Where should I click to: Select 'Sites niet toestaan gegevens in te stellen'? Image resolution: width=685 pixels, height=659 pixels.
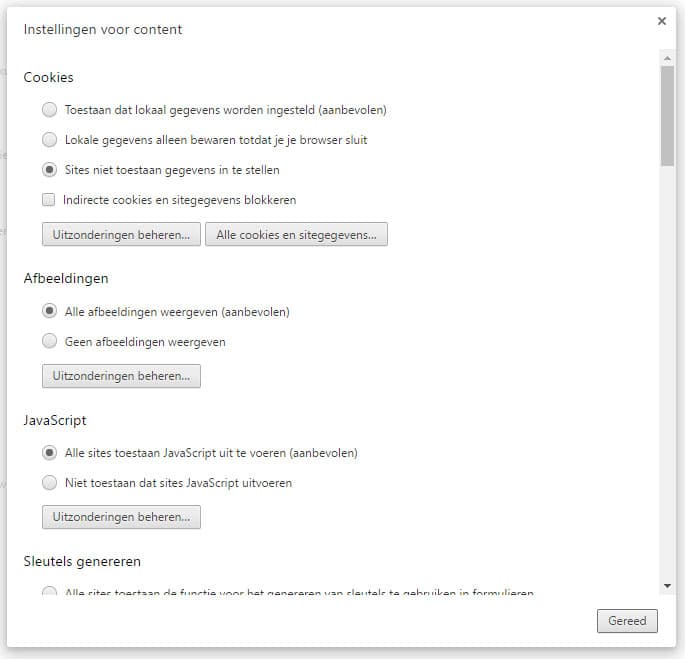(x=49, y=170)
